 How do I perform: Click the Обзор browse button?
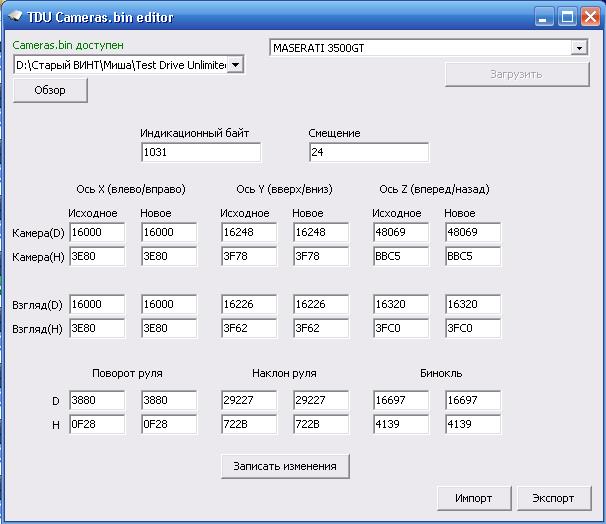pyautogui.click(x=50, y=91)
